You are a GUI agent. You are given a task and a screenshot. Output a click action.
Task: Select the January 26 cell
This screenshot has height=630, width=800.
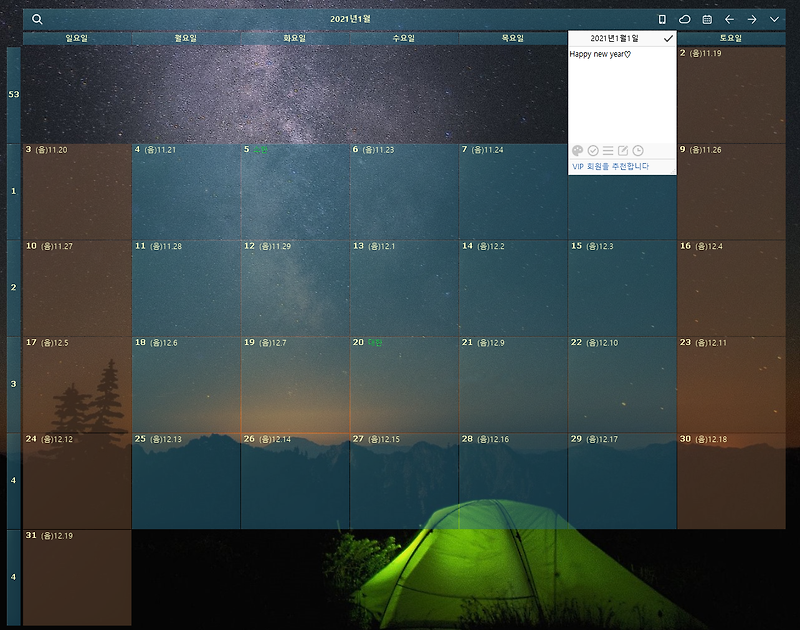point(295,481)
